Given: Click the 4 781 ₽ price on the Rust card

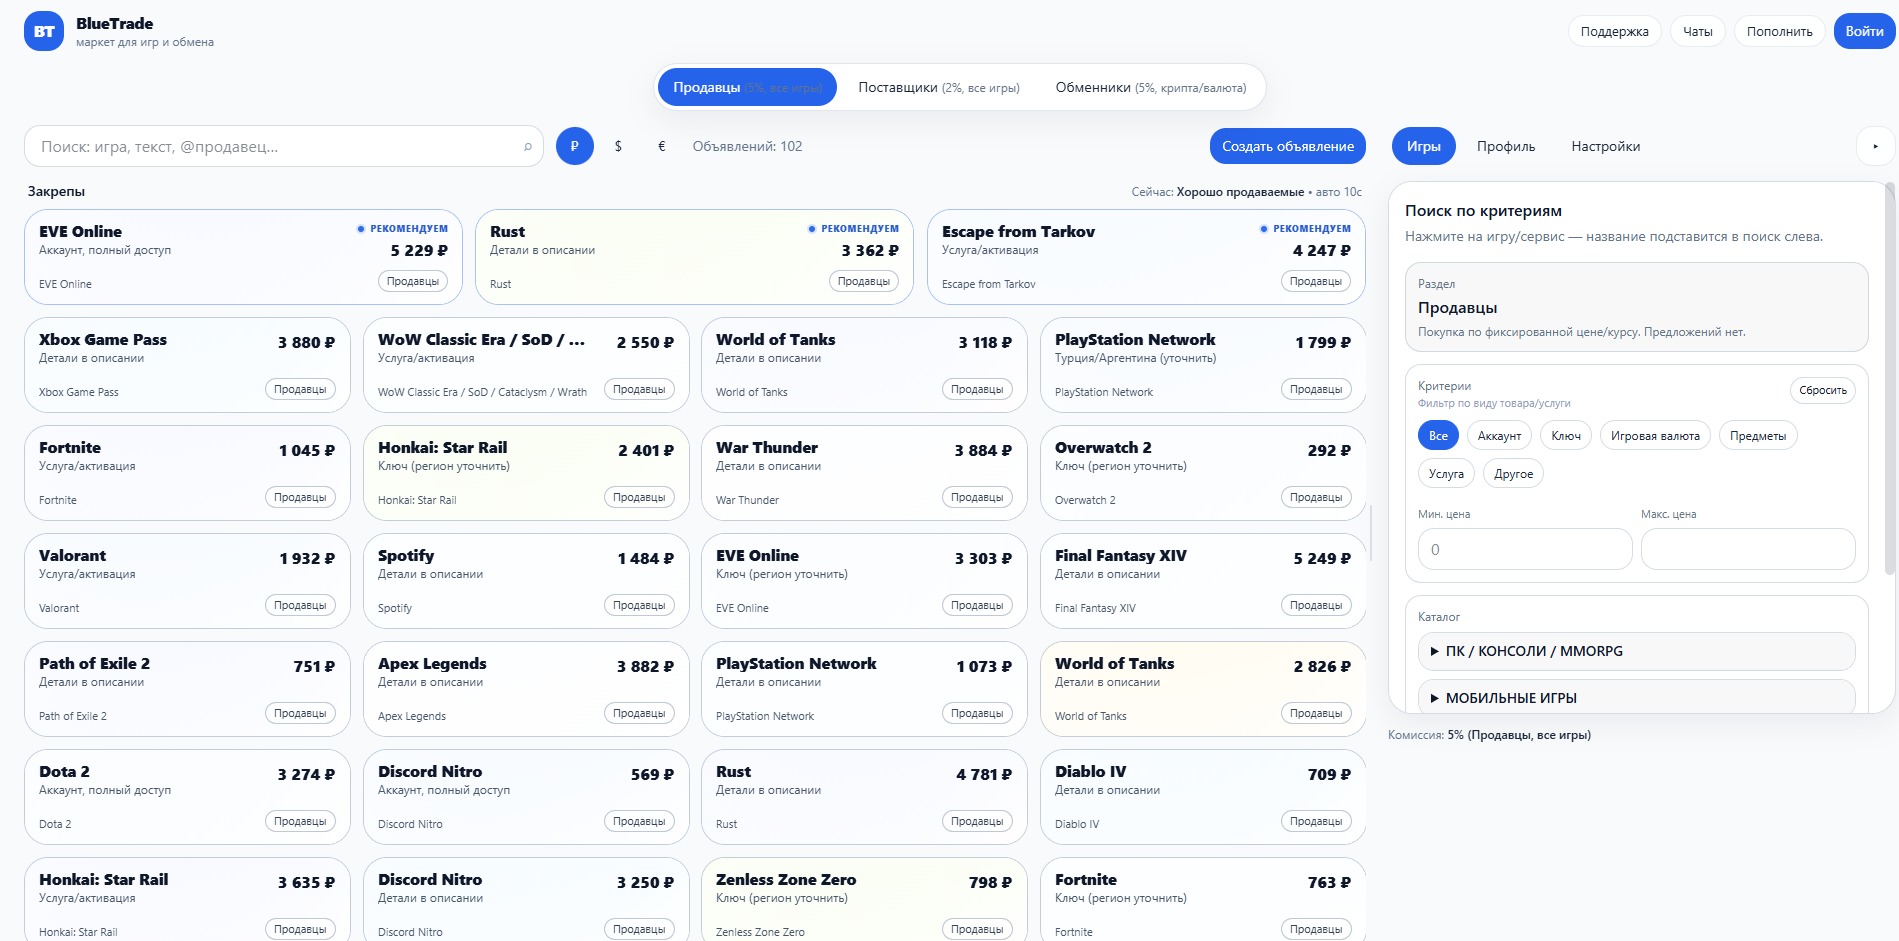Looking at the screenshot, I should click(x=984, y=774).
